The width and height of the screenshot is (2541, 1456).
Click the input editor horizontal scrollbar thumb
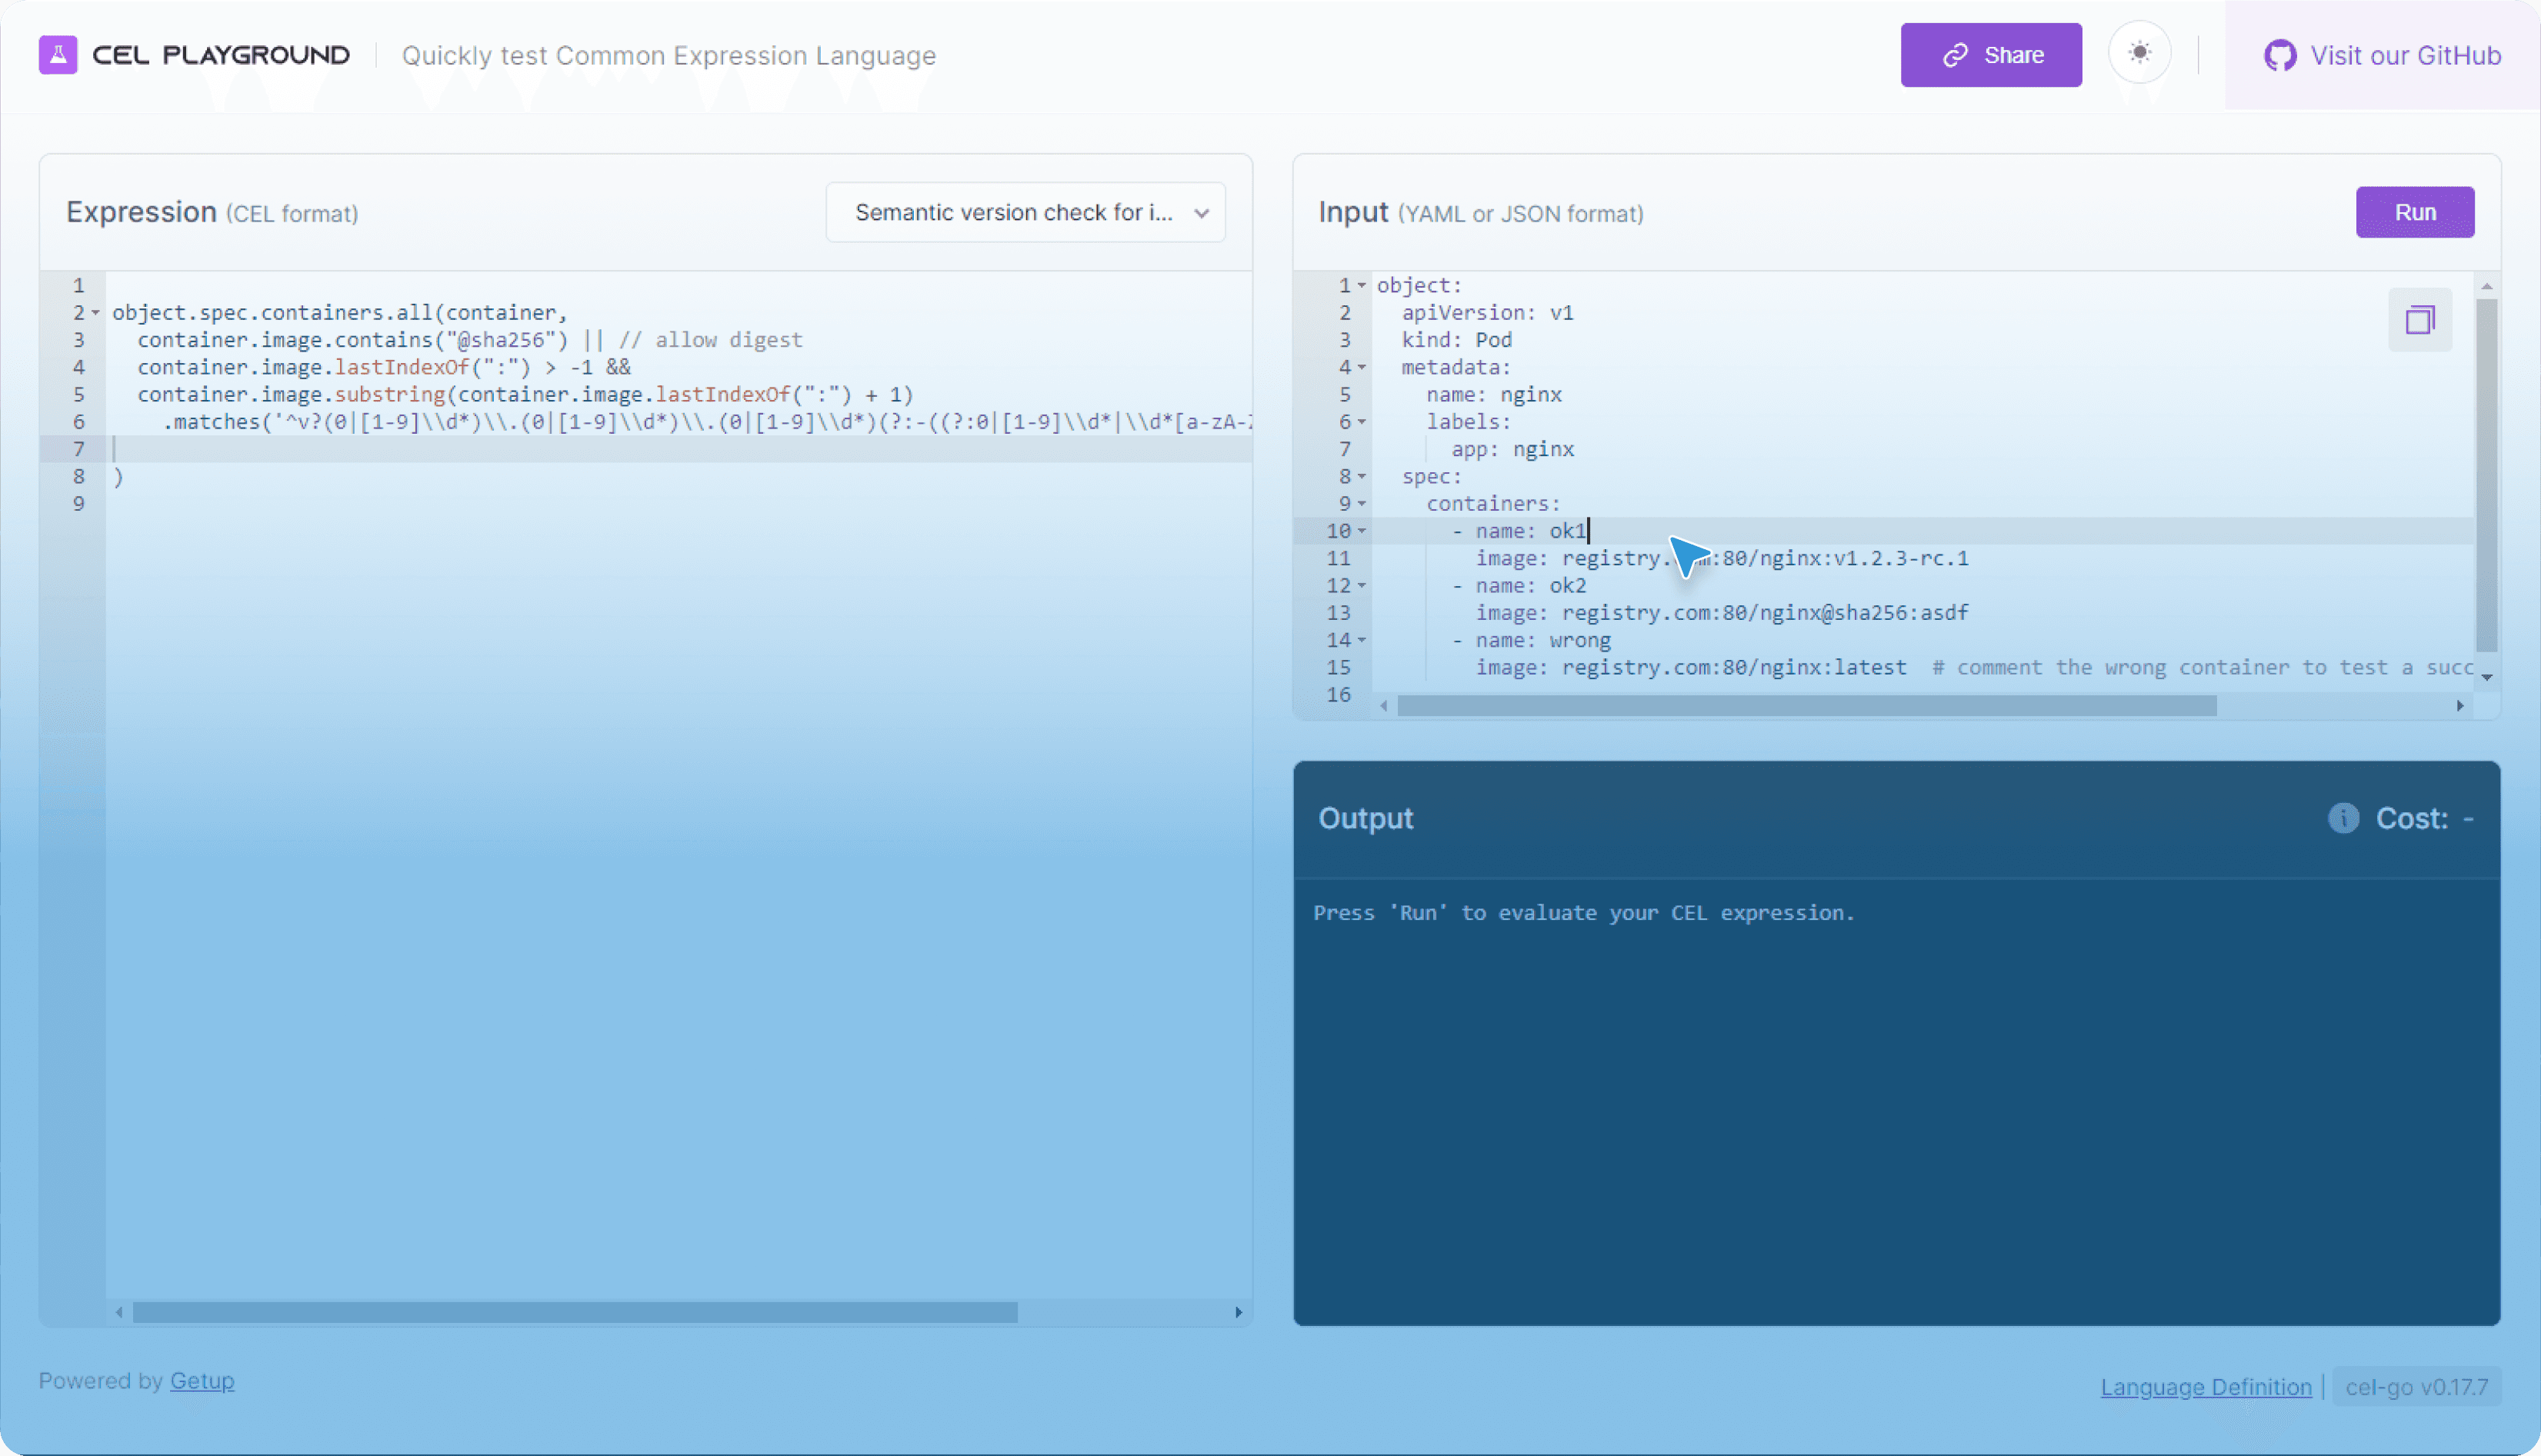coord(1806,706)
